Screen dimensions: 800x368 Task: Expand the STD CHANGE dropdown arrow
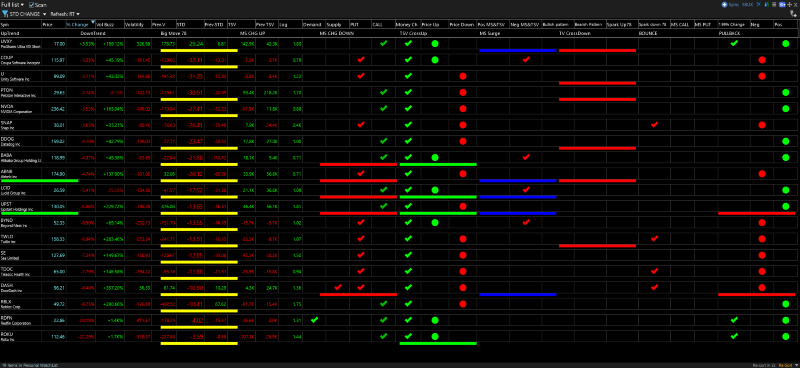[45, 14]
